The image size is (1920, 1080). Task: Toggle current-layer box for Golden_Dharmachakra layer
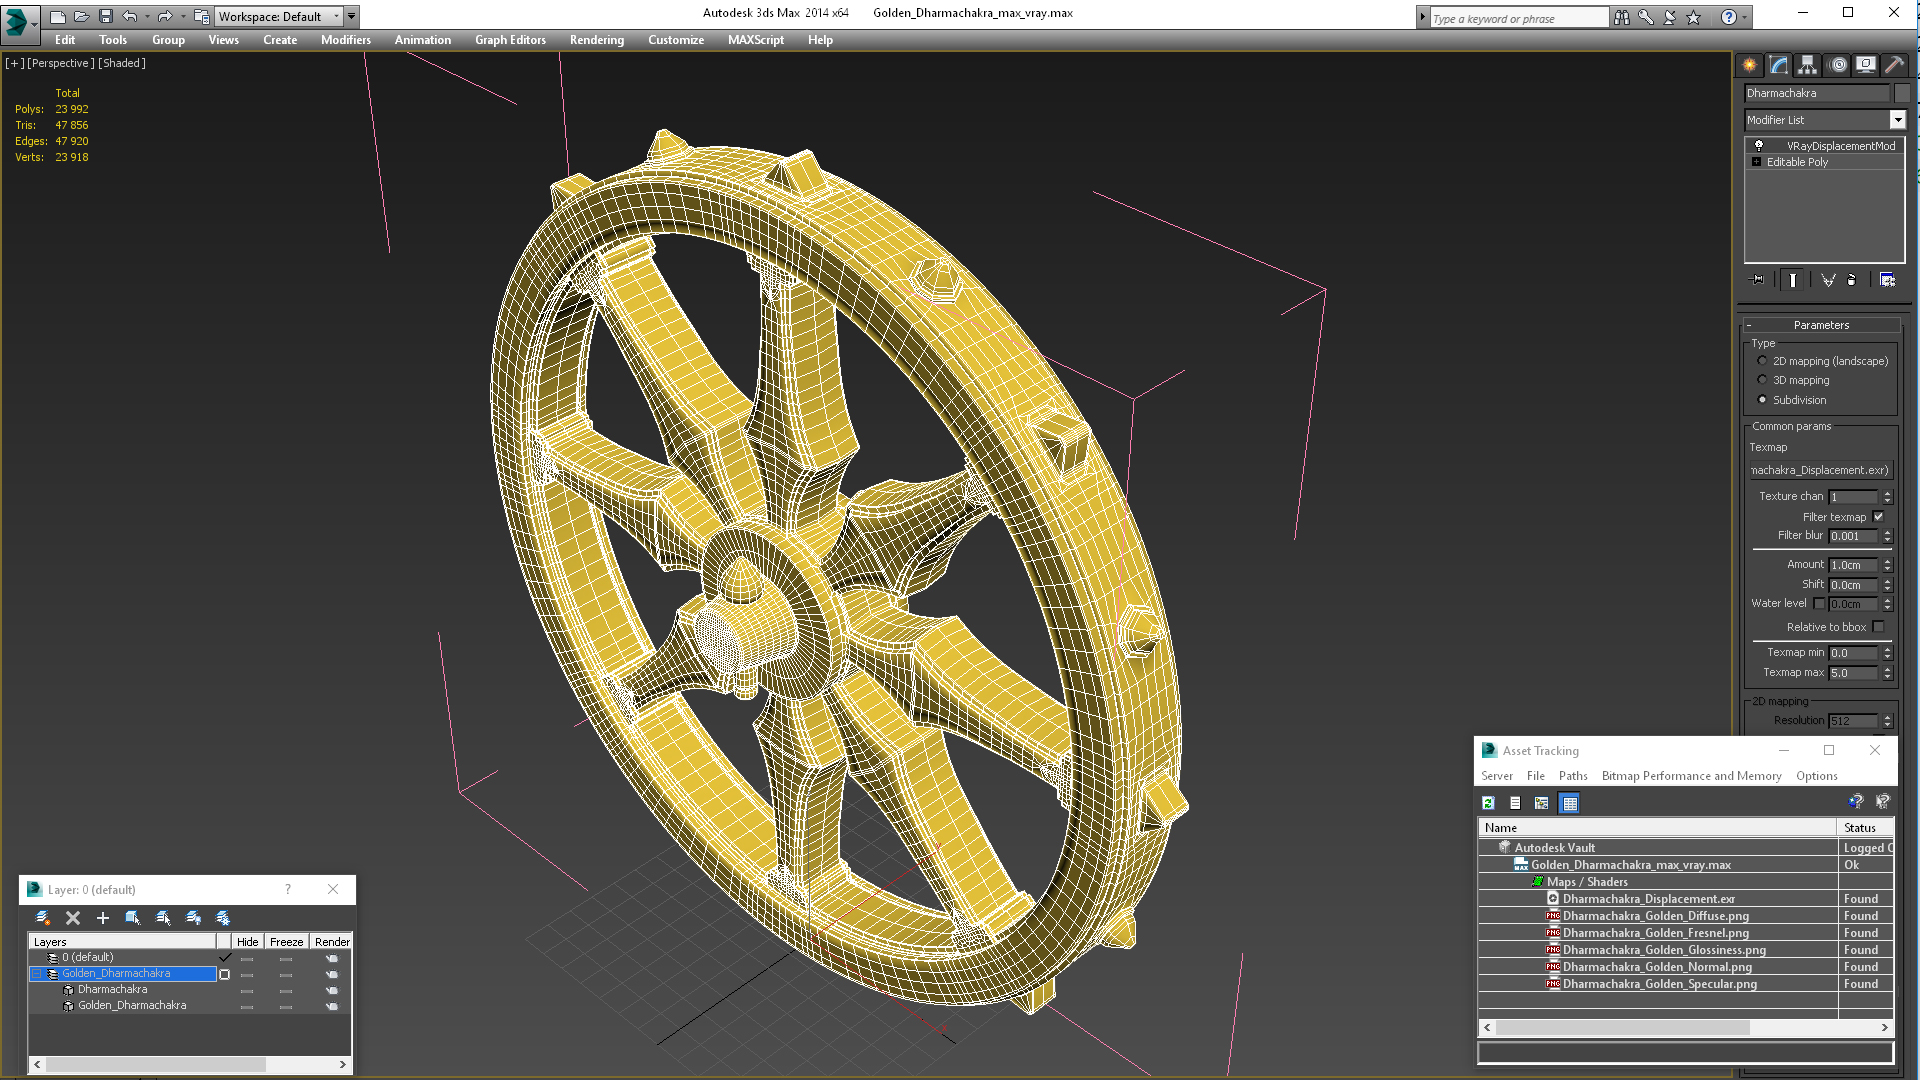pos(225,974)
